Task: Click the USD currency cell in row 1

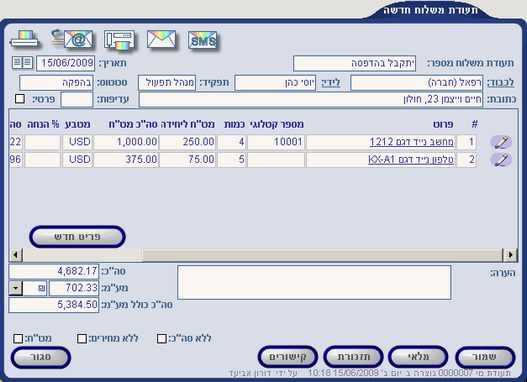Action: coord(77,142)
